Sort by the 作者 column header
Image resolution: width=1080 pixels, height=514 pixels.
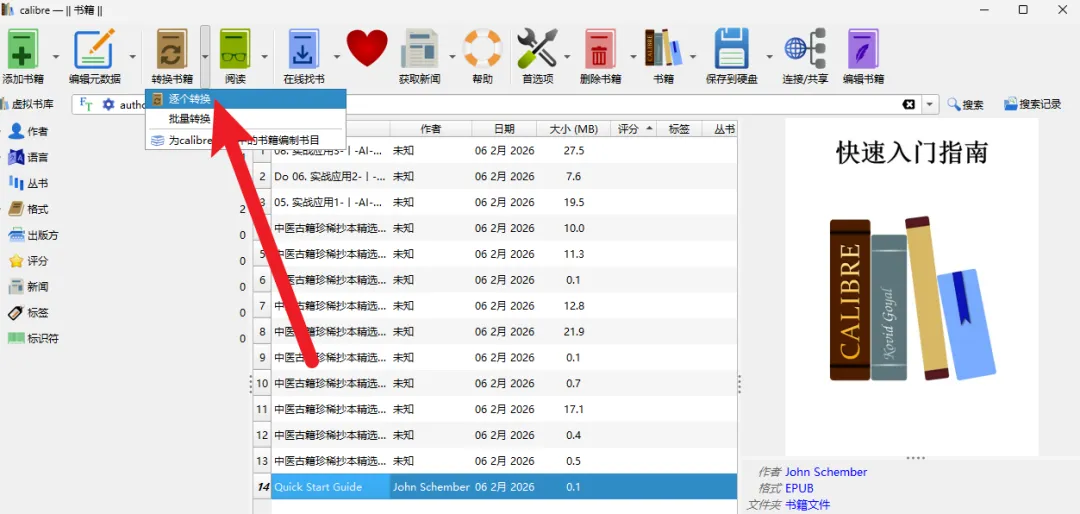[430, 129]
